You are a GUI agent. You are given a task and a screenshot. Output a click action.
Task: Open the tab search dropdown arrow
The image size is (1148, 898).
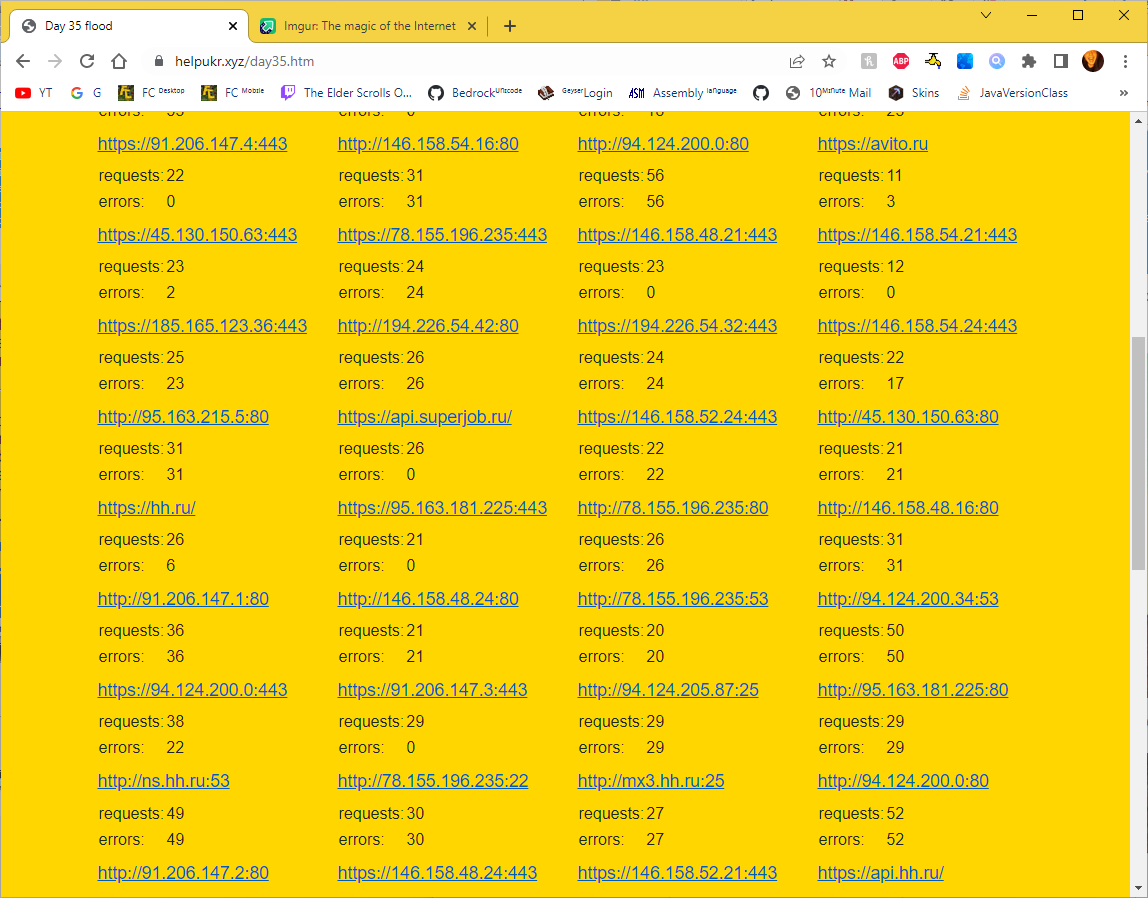(986, 15)
